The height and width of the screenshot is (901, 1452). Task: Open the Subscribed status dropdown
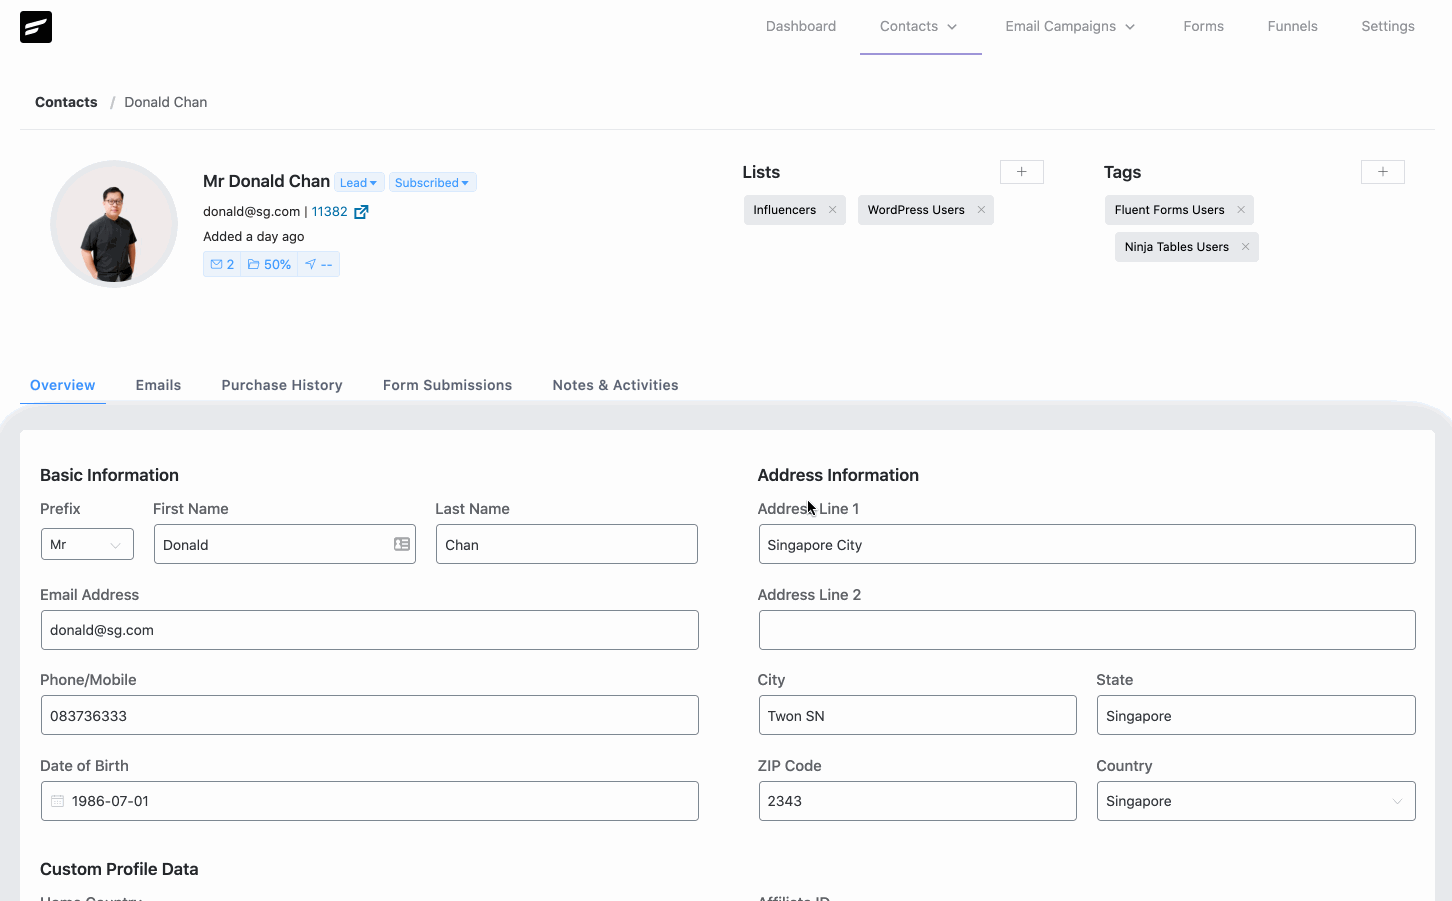click(432, 181)
